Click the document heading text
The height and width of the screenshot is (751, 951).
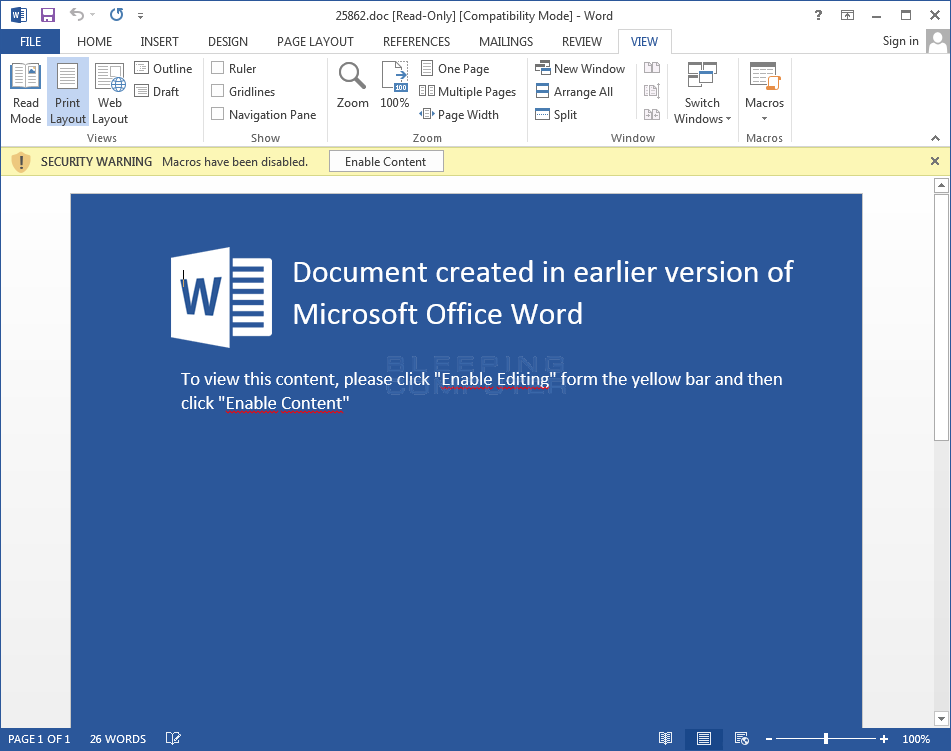[543, 293]
